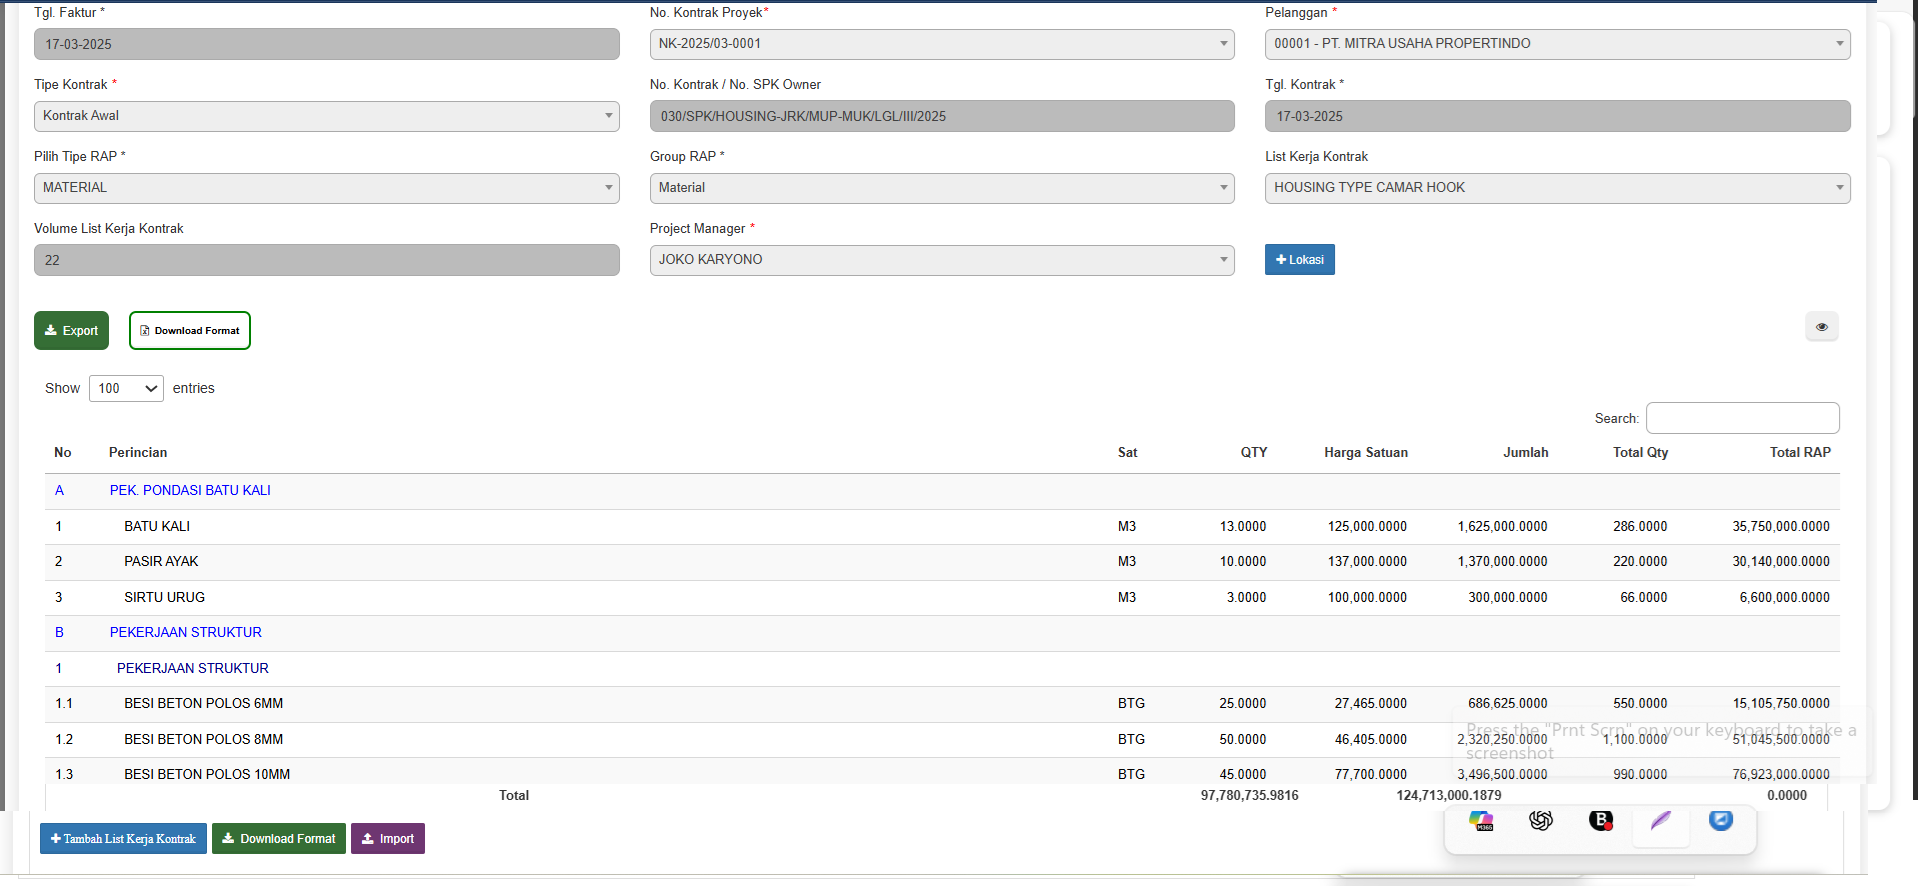Click the No. Kontrak / No. SPK Owner field

[x=942, y=116]
